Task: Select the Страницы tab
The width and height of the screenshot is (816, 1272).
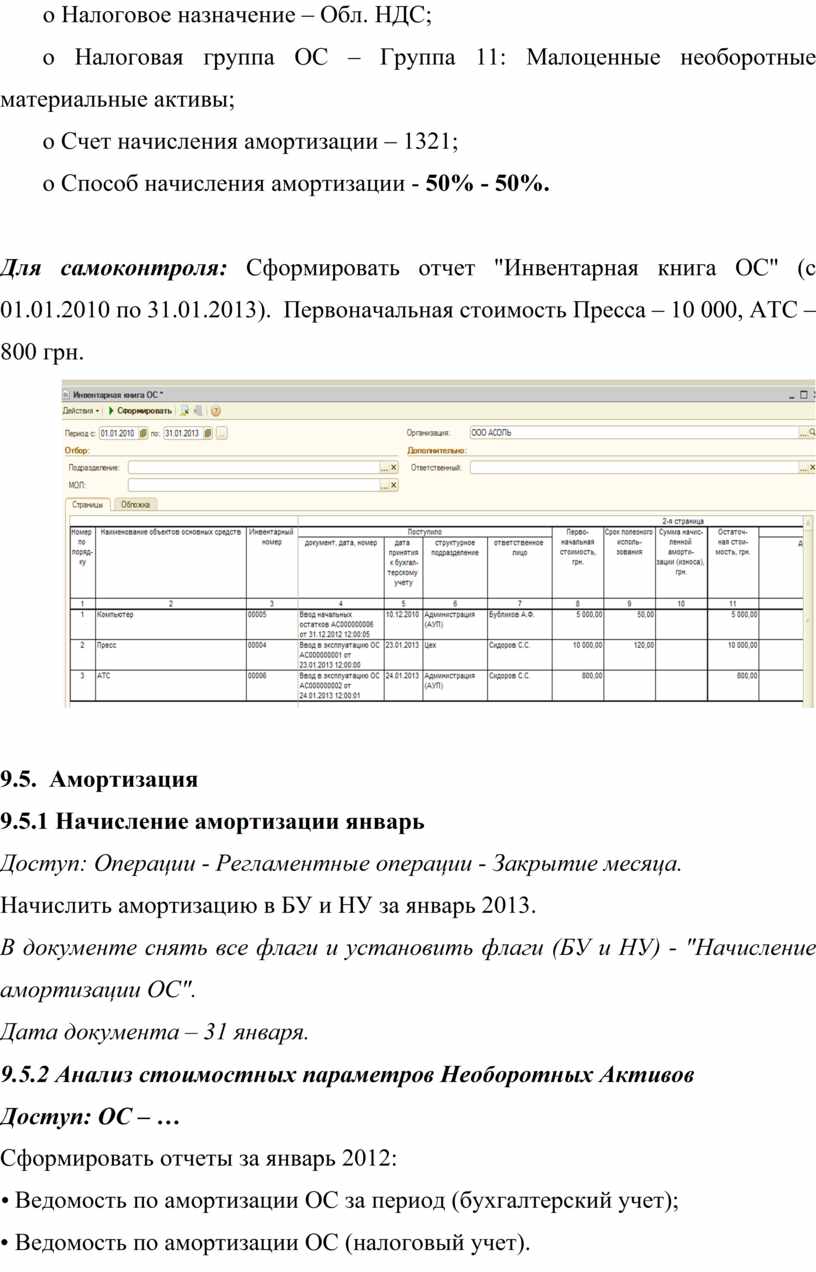Action: 88,505
